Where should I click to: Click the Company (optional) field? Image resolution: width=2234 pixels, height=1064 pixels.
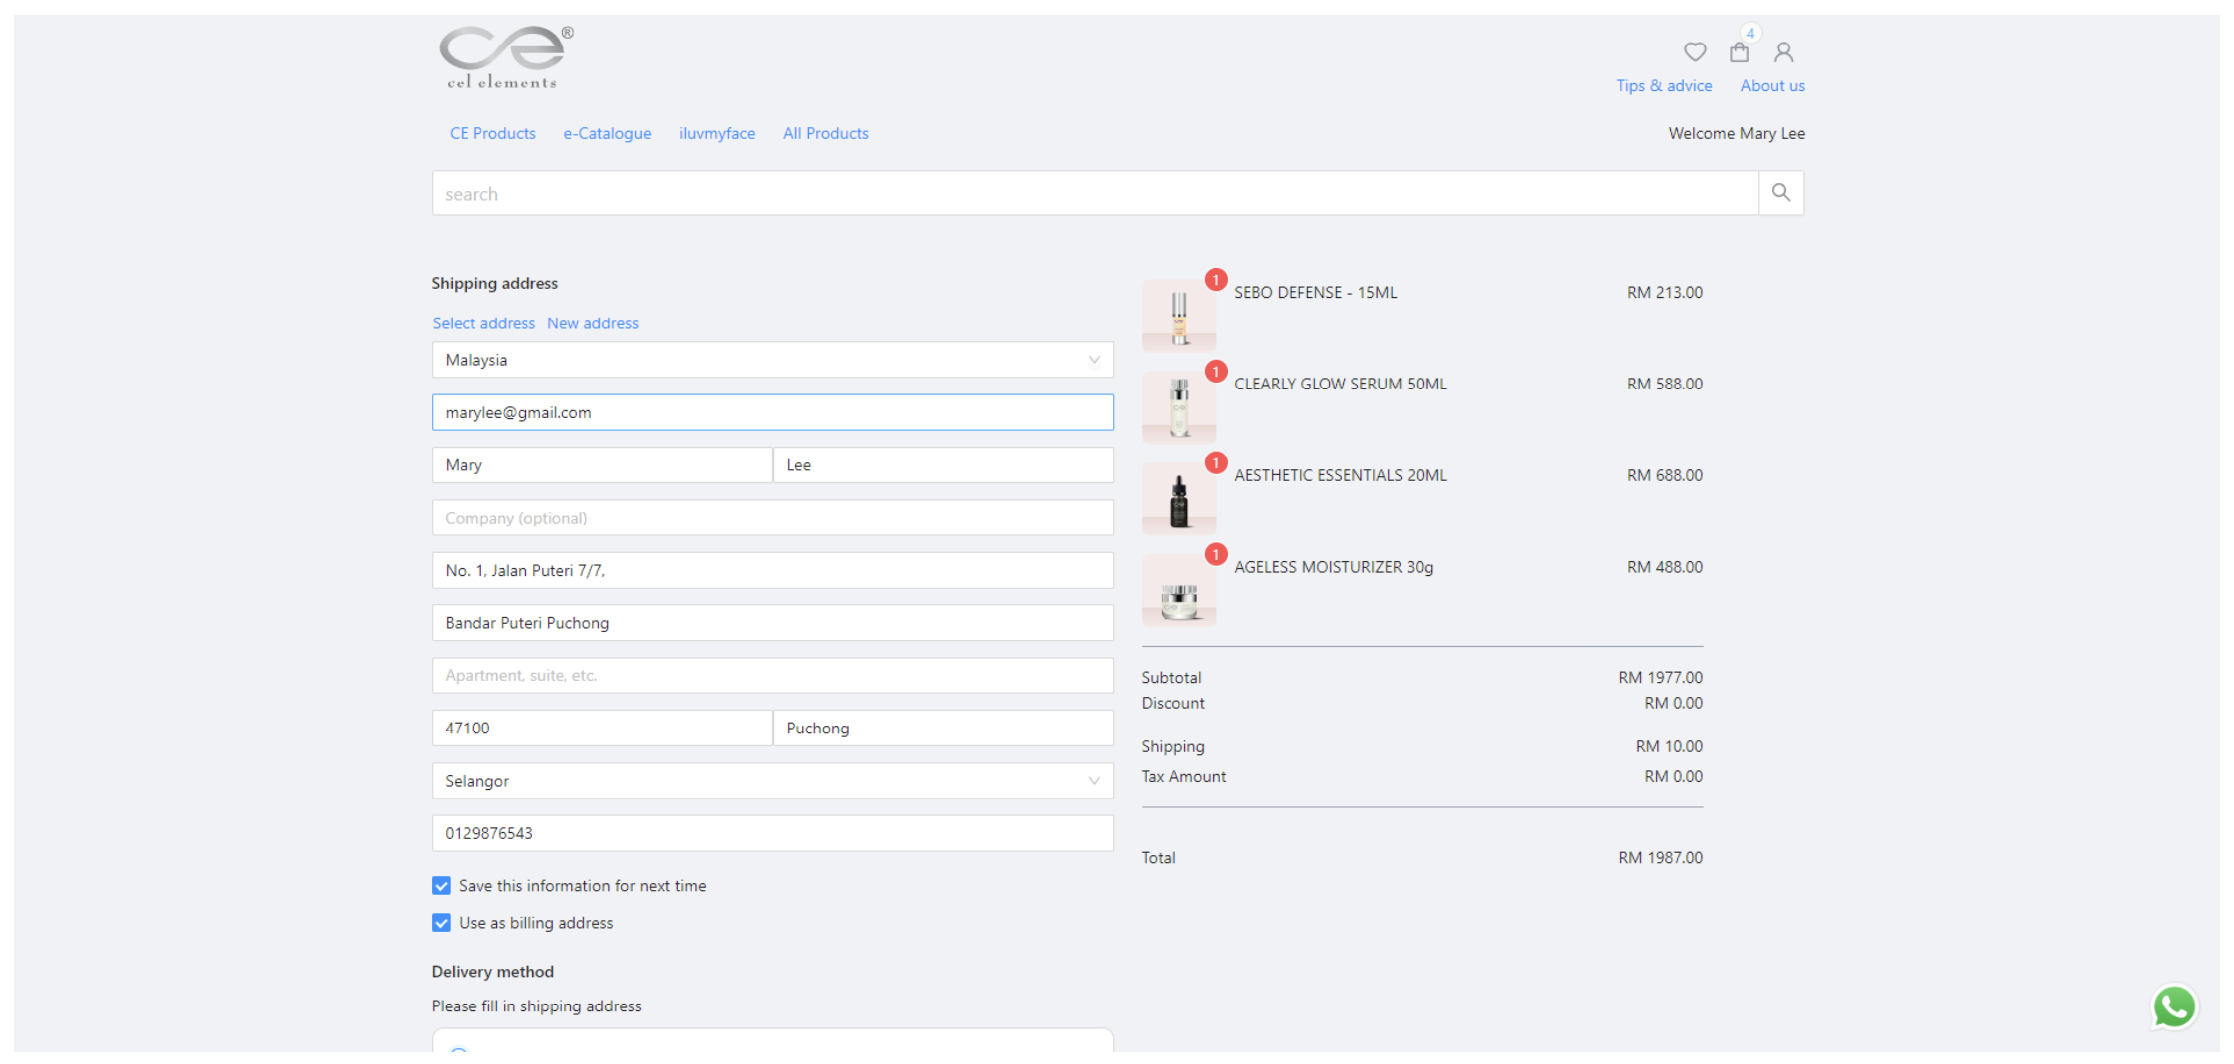pyautogui.click(x=772, y=518)
